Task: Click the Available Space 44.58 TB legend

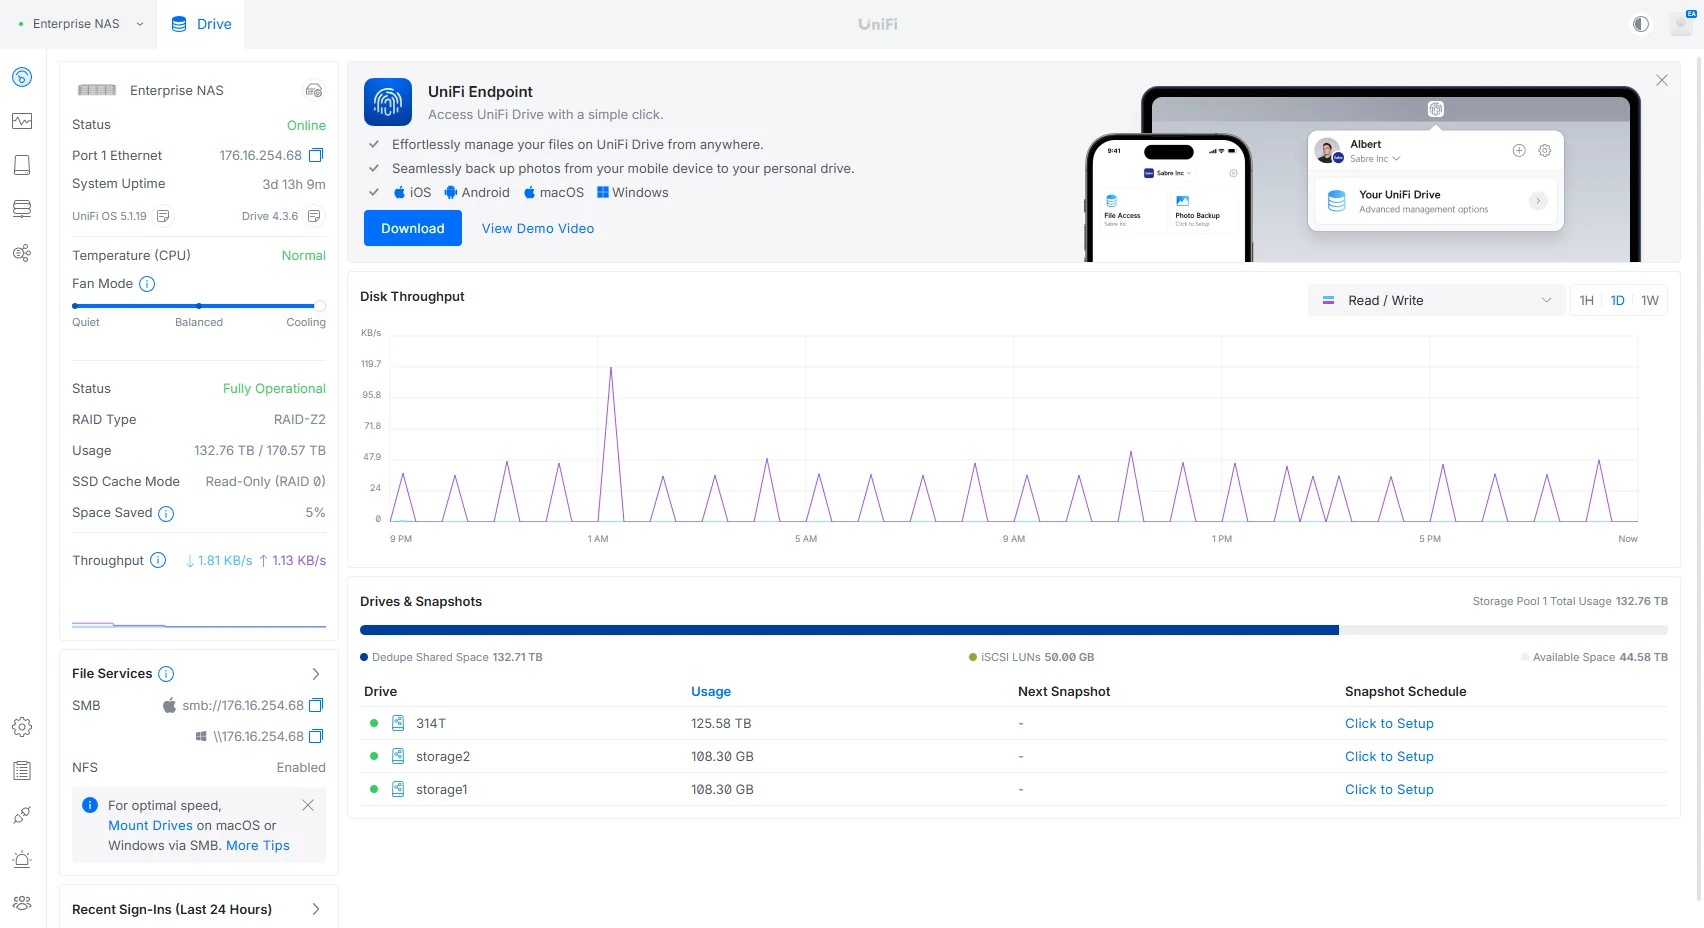Action: [x=1594, y=657]
